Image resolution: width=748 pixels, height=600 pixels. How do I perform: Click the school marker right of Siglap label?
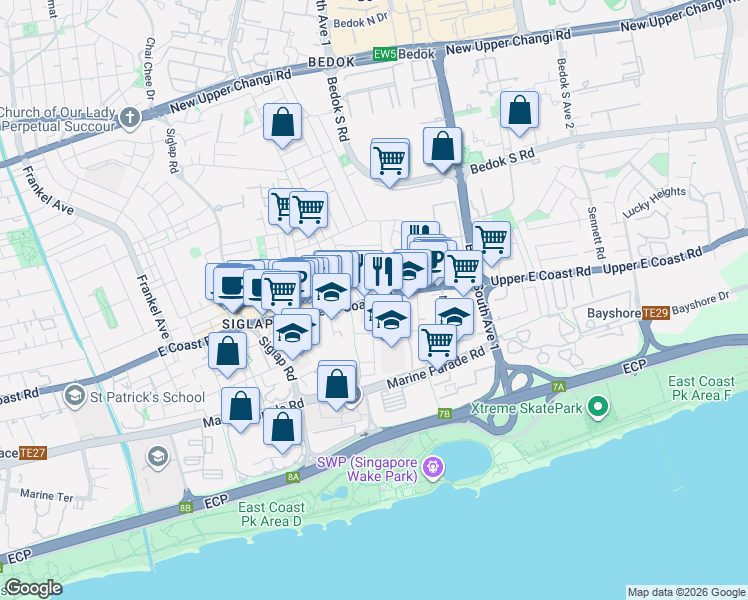point(292,334)
